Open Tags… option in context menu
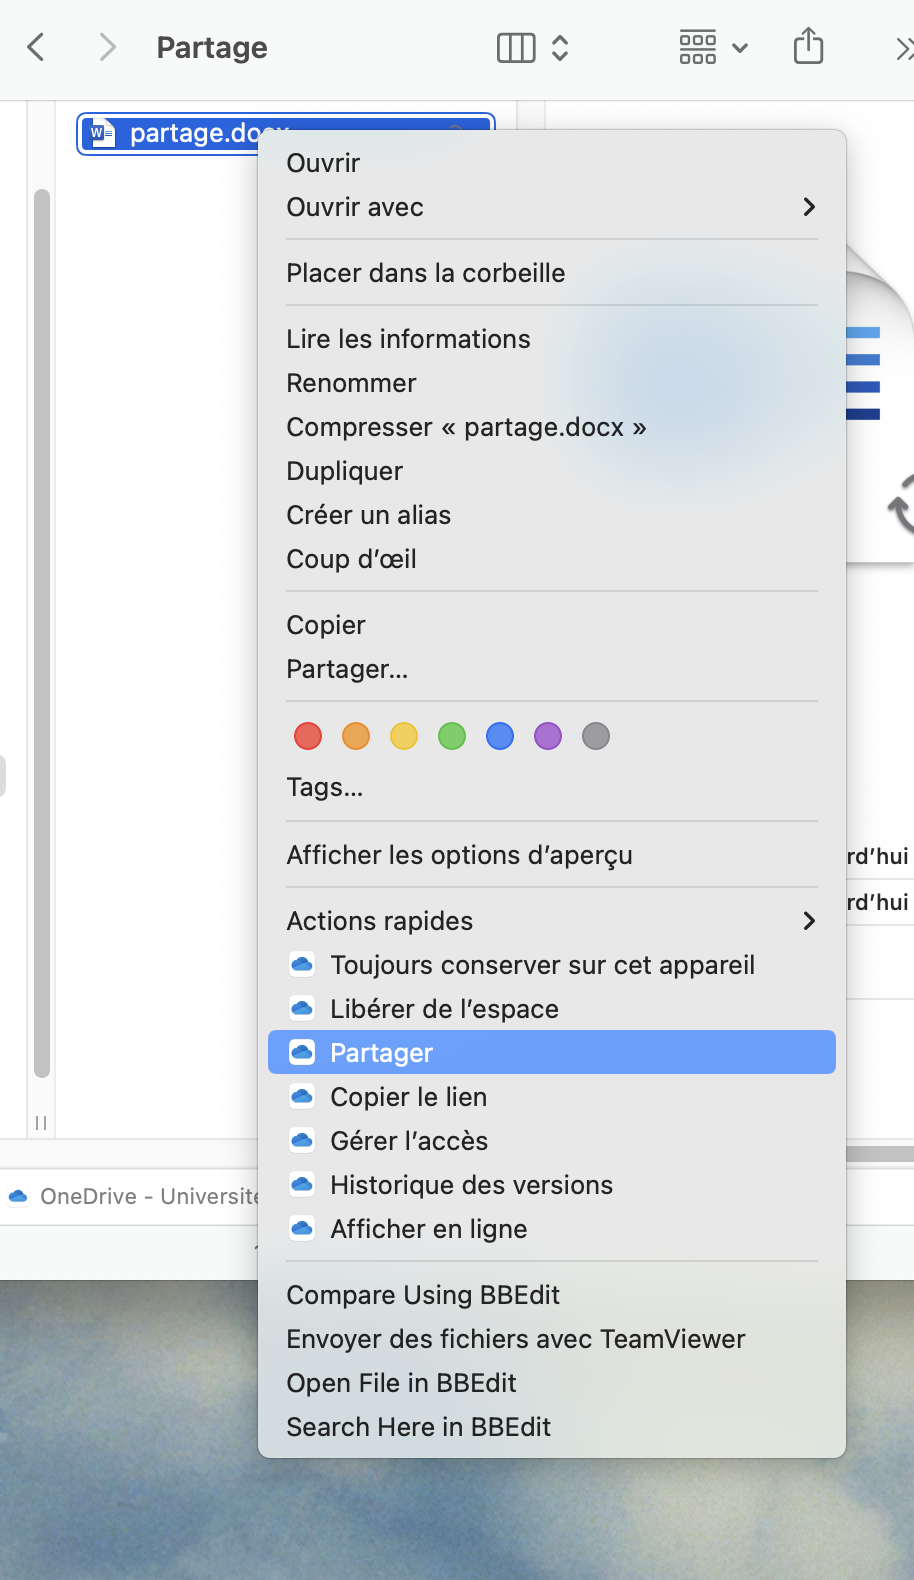 [x=324, y=788]
